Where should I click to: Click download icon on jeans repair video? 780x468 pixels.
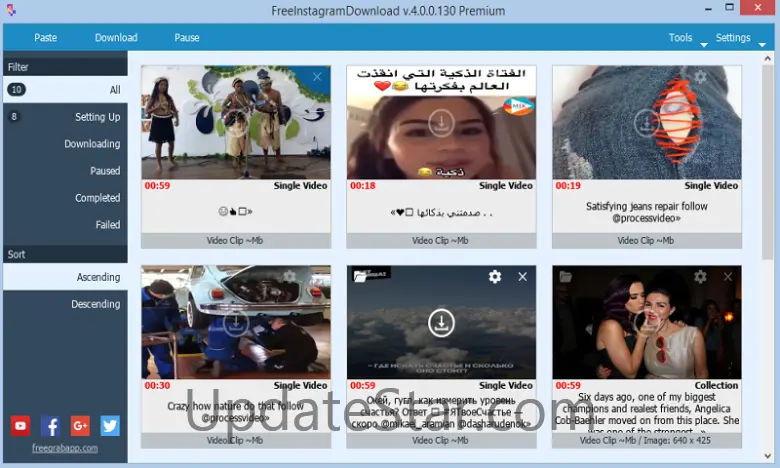[647, 123]
